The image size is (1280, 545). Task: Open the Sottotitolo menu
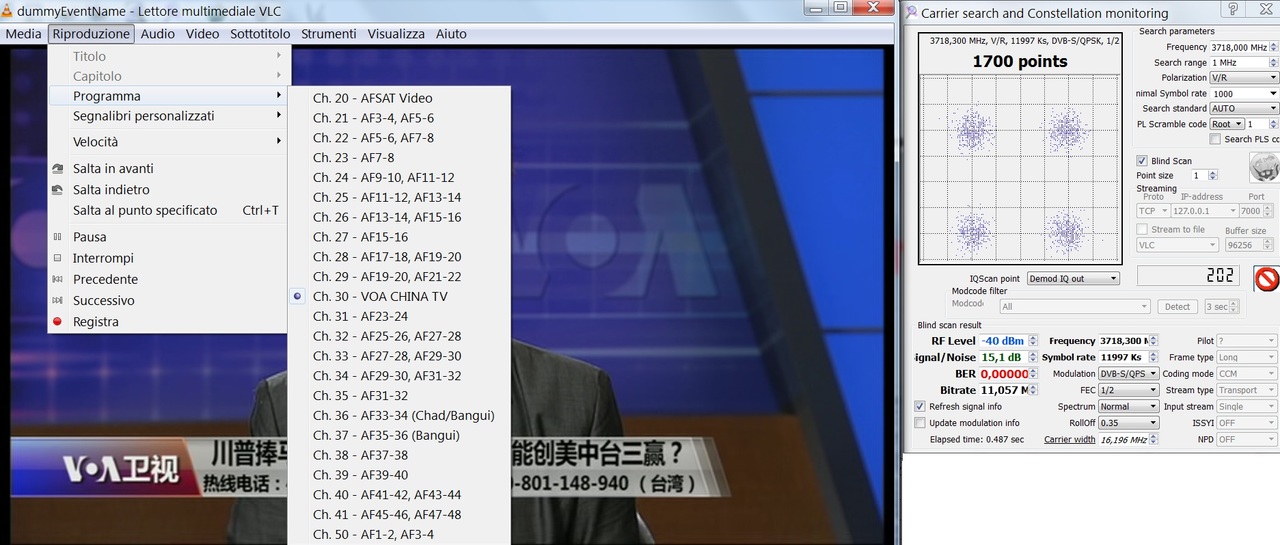(x=260, y=34)
